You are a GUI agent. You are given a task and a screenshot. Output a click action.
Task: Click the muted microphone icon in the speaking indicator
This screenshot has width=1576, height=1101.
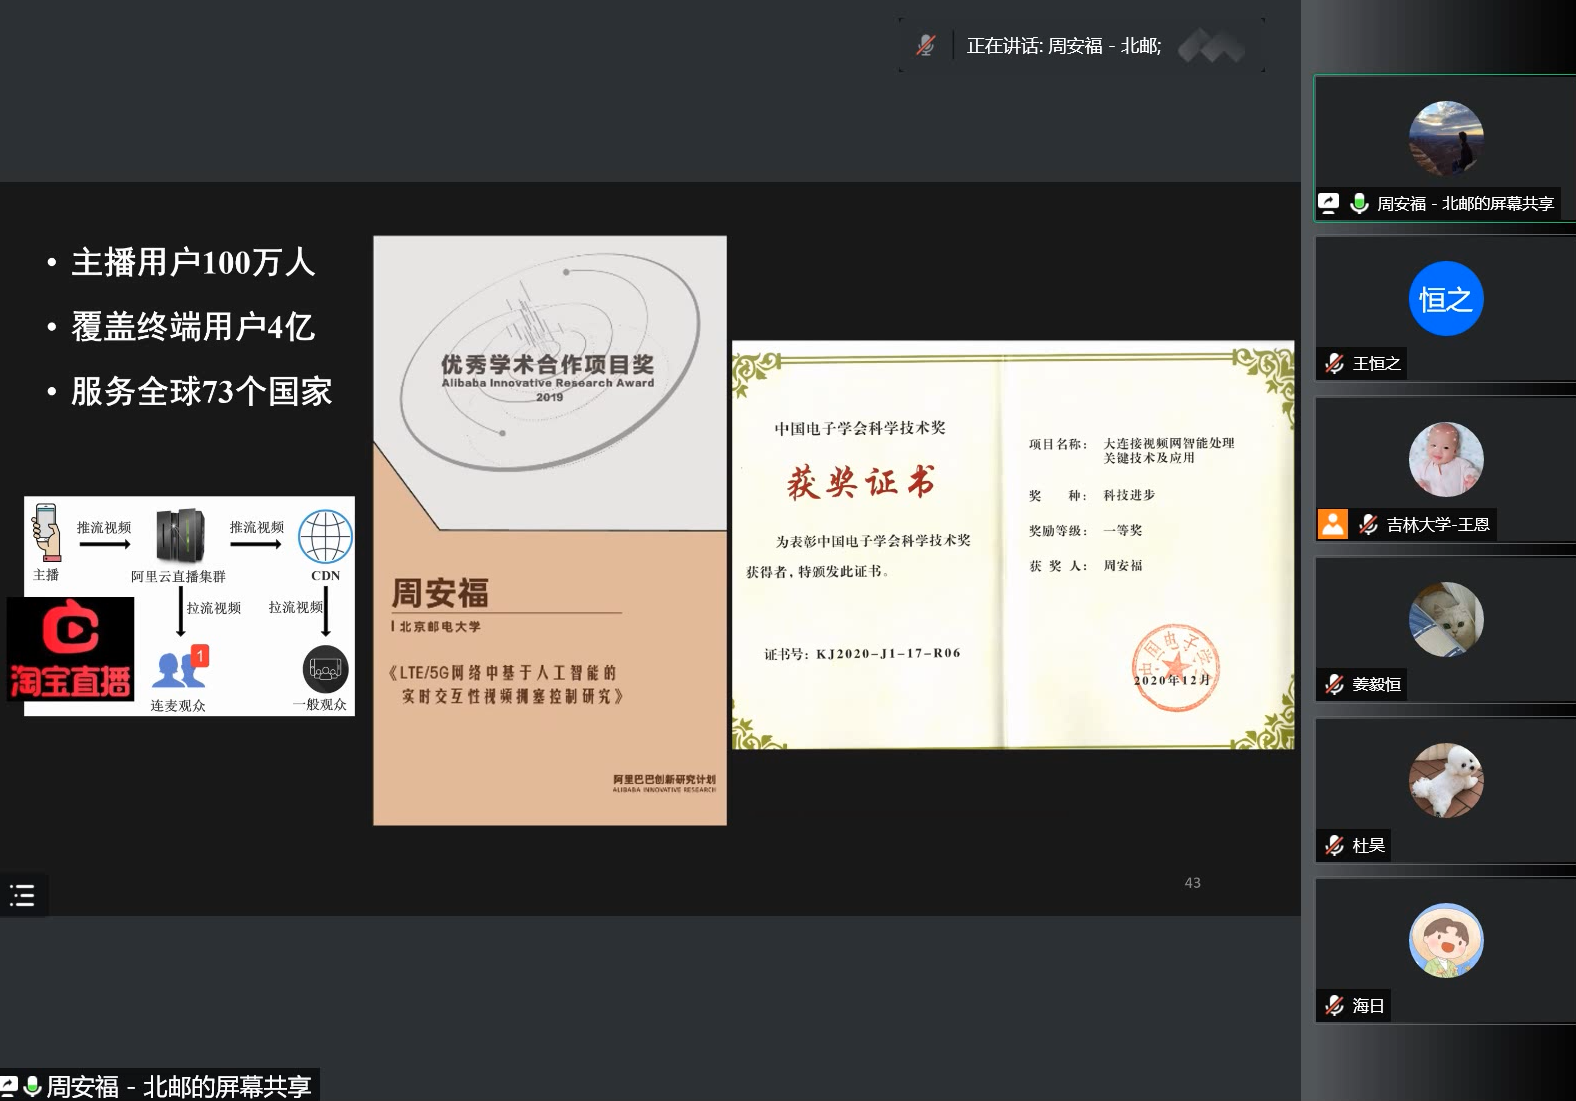(926, 45)
